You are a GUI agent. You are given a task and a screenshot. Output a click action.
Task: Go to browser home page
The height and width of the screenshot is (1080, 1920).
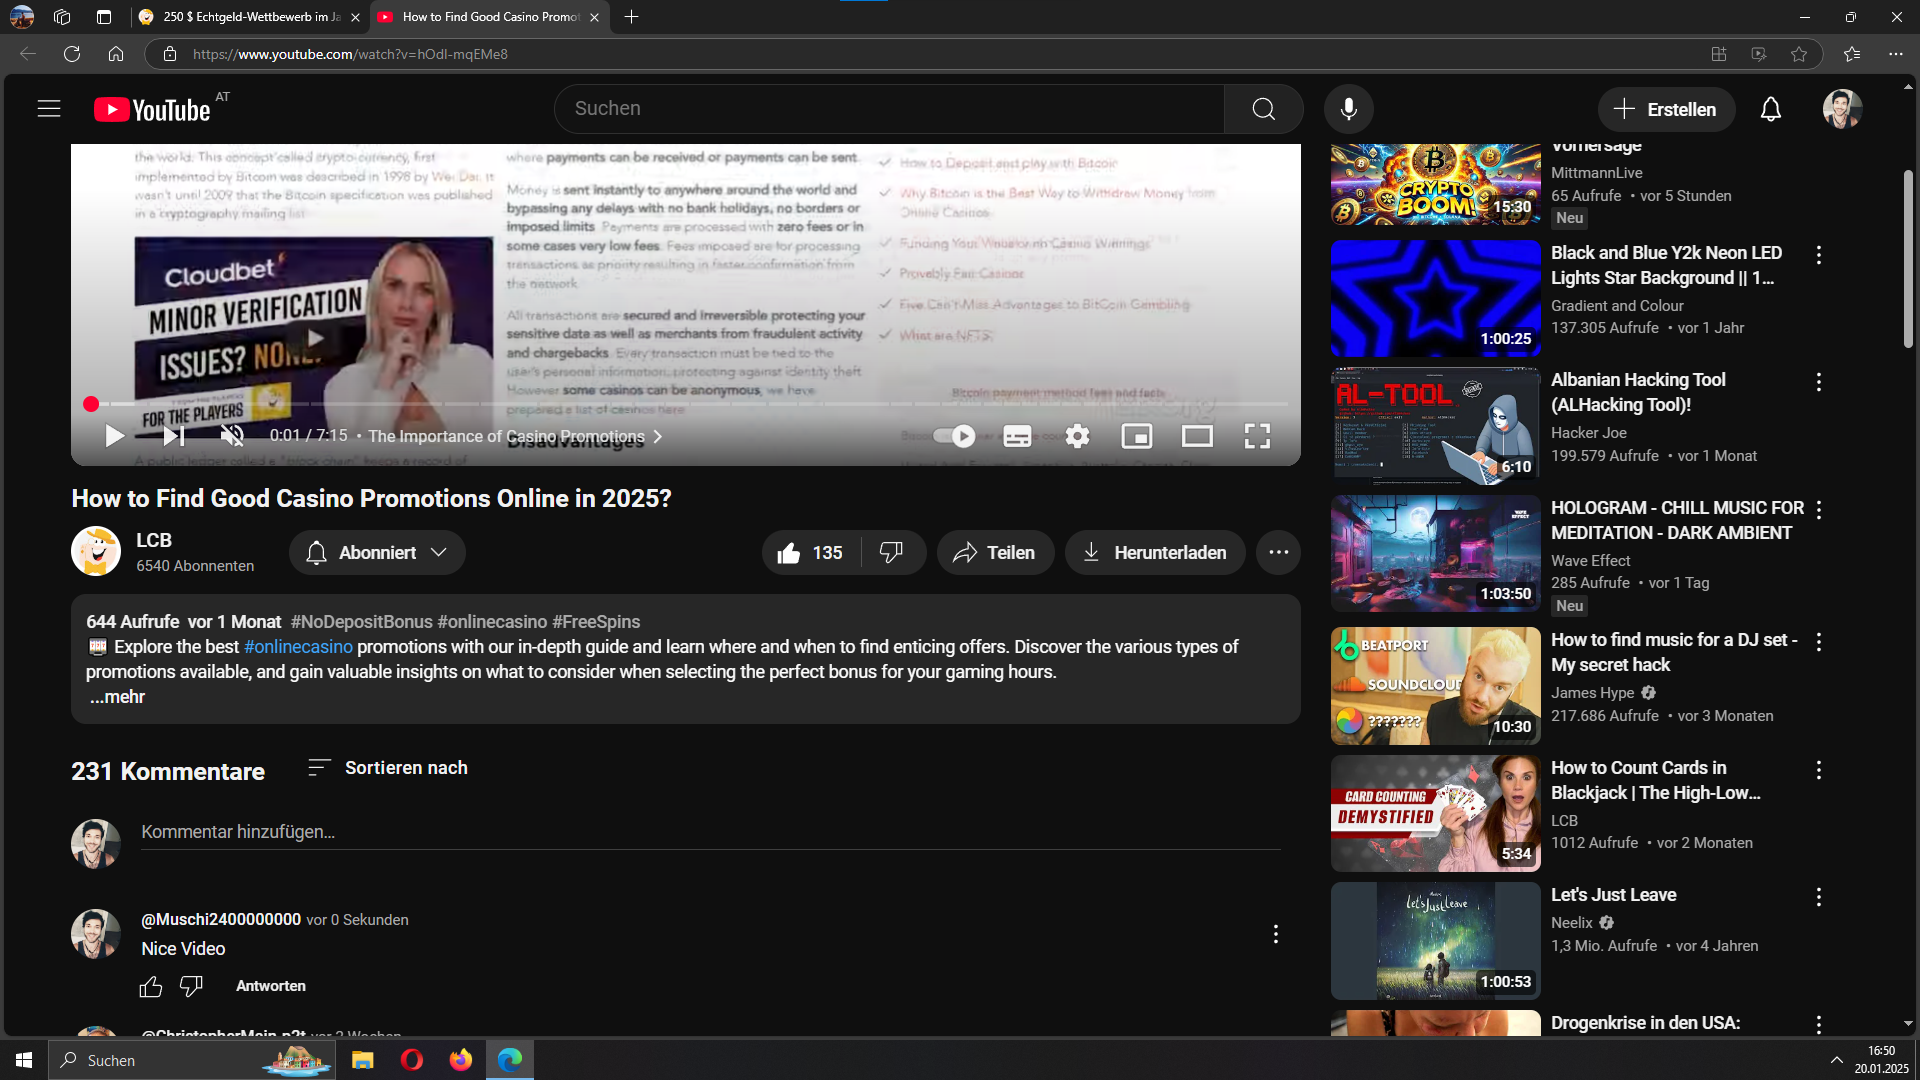(x=116, y=54)
